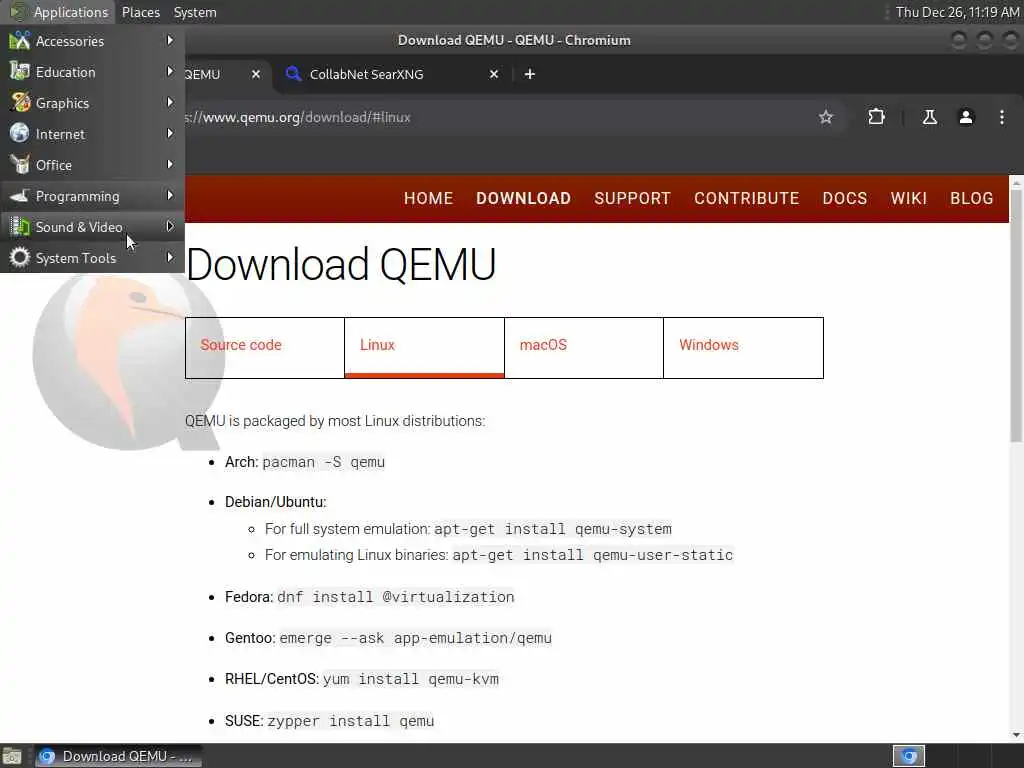Expand Office submenu arrow
Viewport: 1024px width, 768px height.
pyautogui.click(x=170, y=165)
